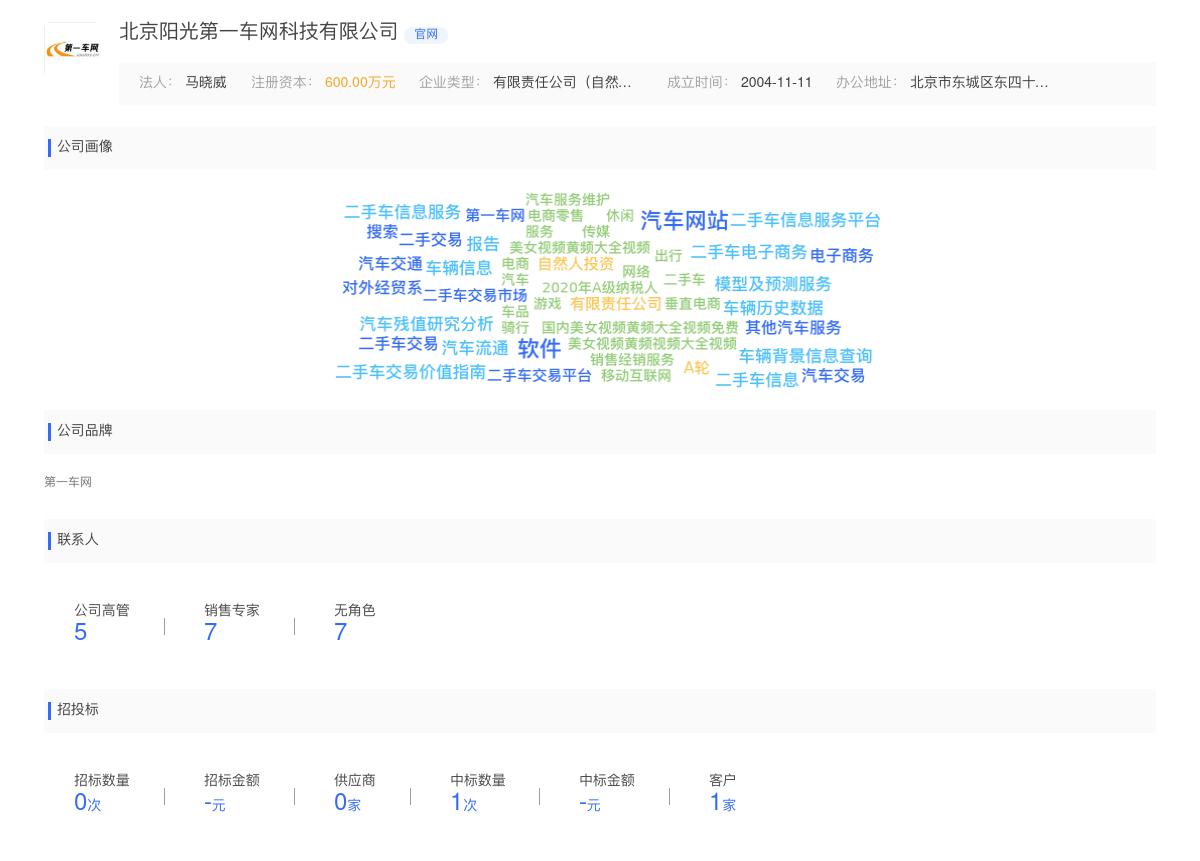
Task: Click word cloud tag 二手车电子商务
Action: 749,252
